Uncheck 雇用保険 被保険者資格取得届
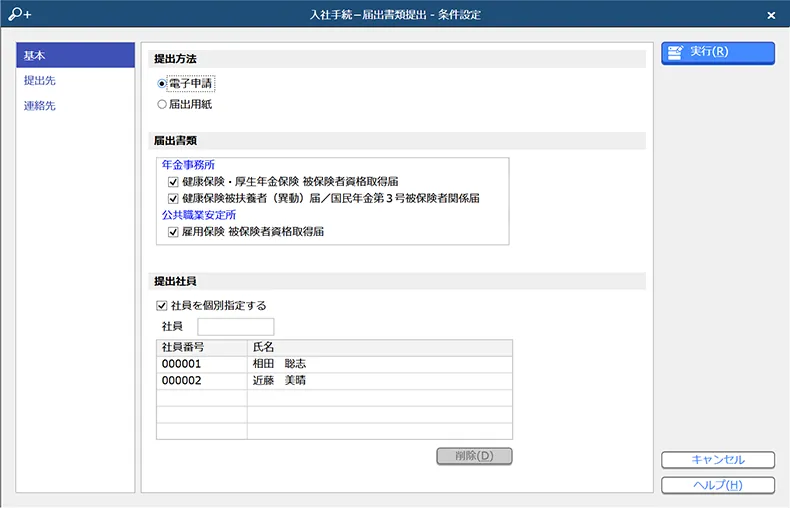The image size is (790, 508). (x=173, y=232)
